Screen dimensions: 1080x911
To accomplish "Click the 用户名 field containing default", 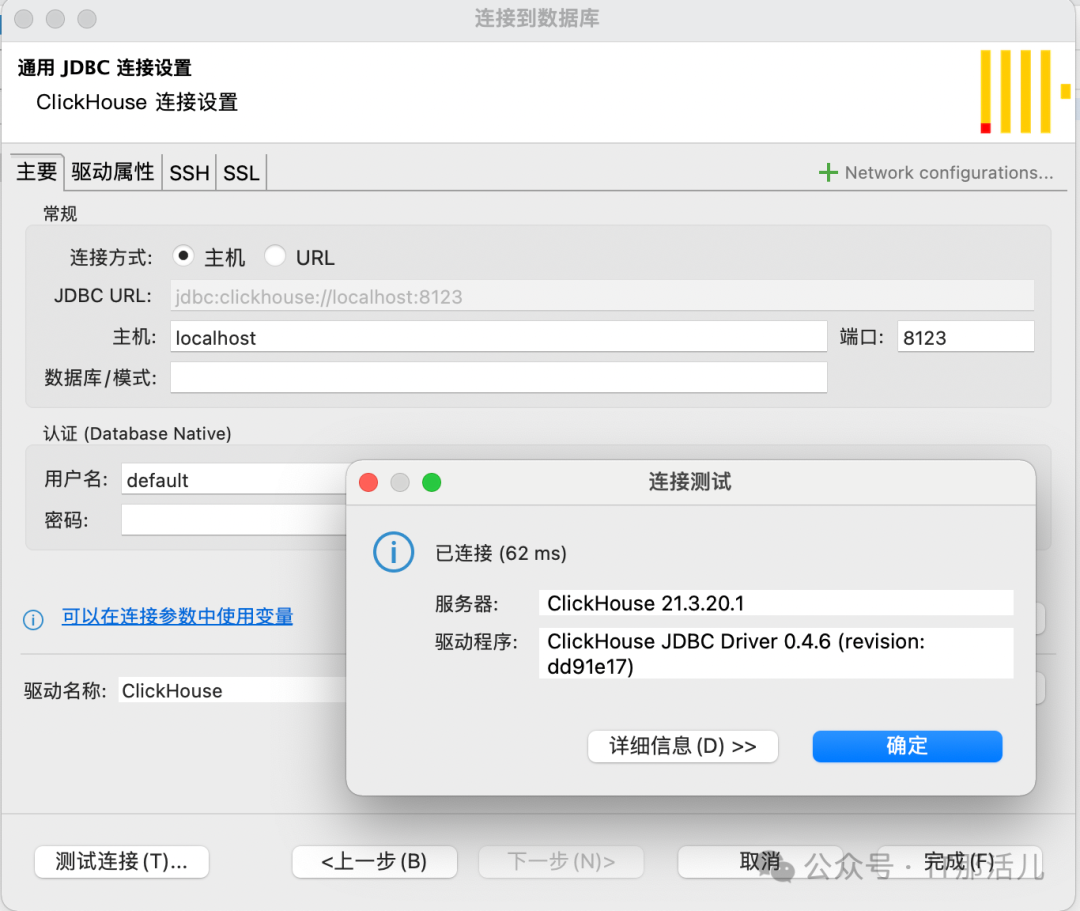I will [x=234, y=479].
